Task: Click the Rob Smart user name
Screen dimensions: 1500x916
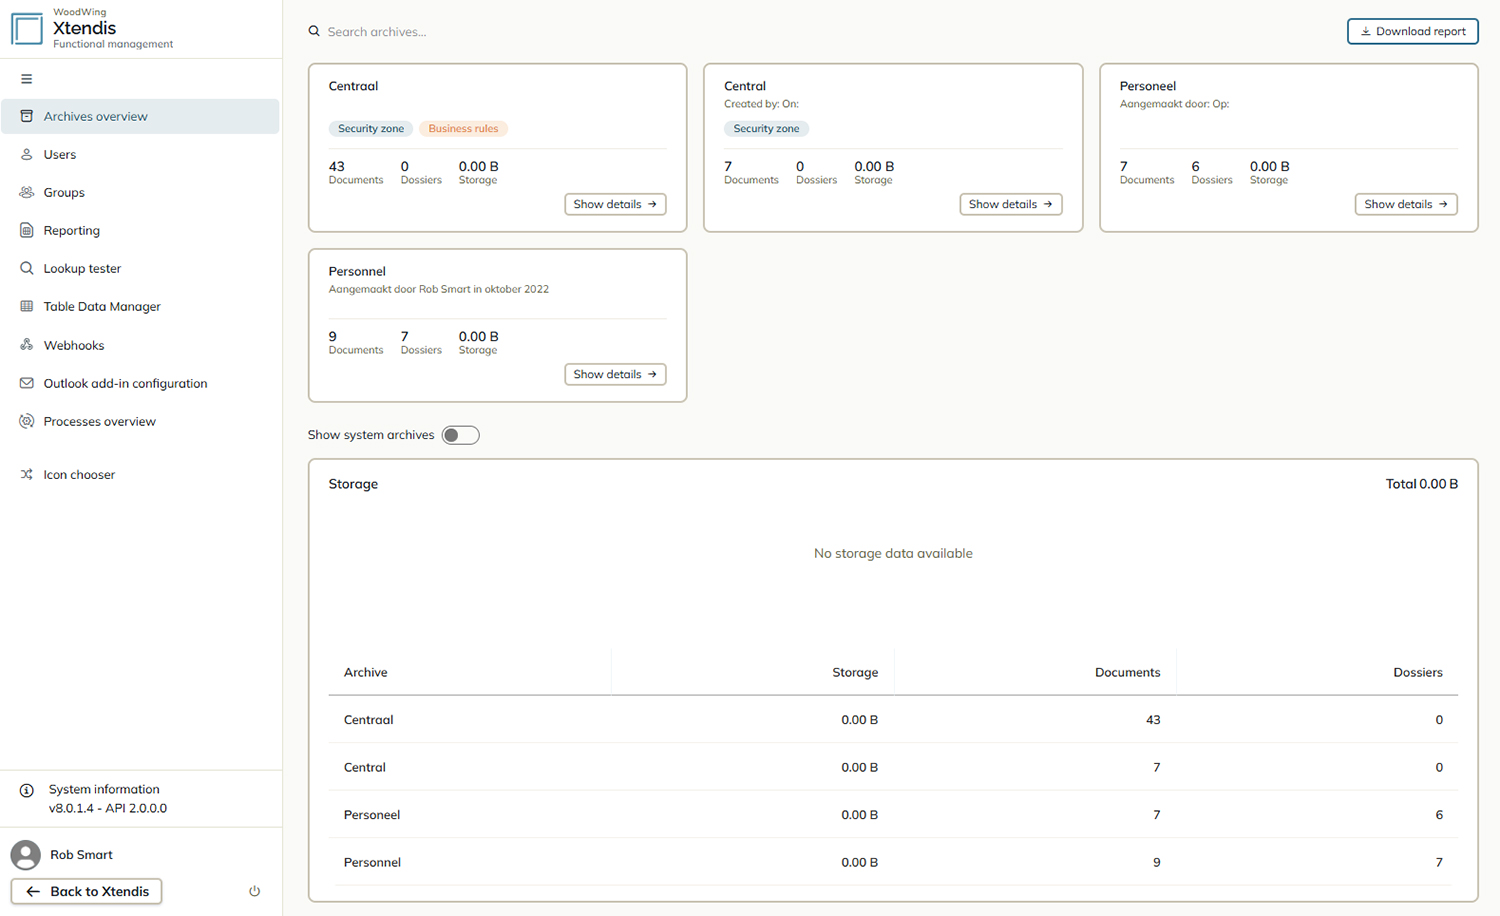Action: click(x=81, y=855)
